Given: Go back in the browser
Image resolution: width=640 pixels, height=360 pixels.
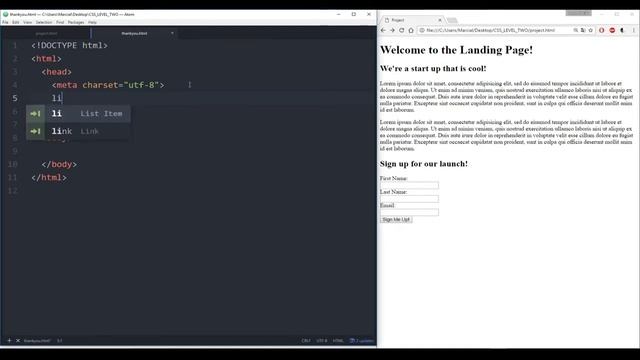Looking at the screenshot, I should (383, 30).
